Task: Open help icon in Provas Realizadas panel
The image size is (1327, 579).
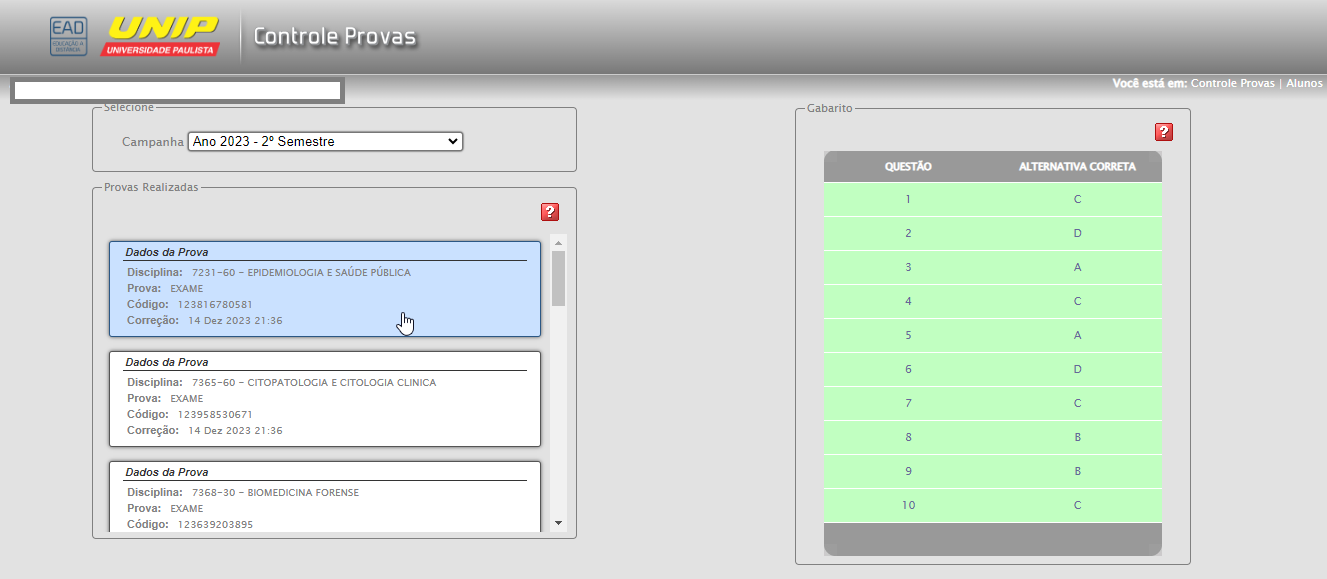Action: 549,212
